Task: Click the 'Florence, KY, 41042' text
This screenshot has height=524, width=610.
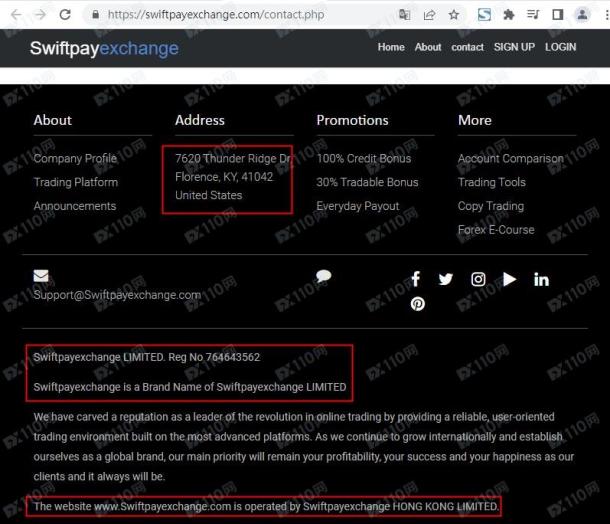Action: coord(224,177)
